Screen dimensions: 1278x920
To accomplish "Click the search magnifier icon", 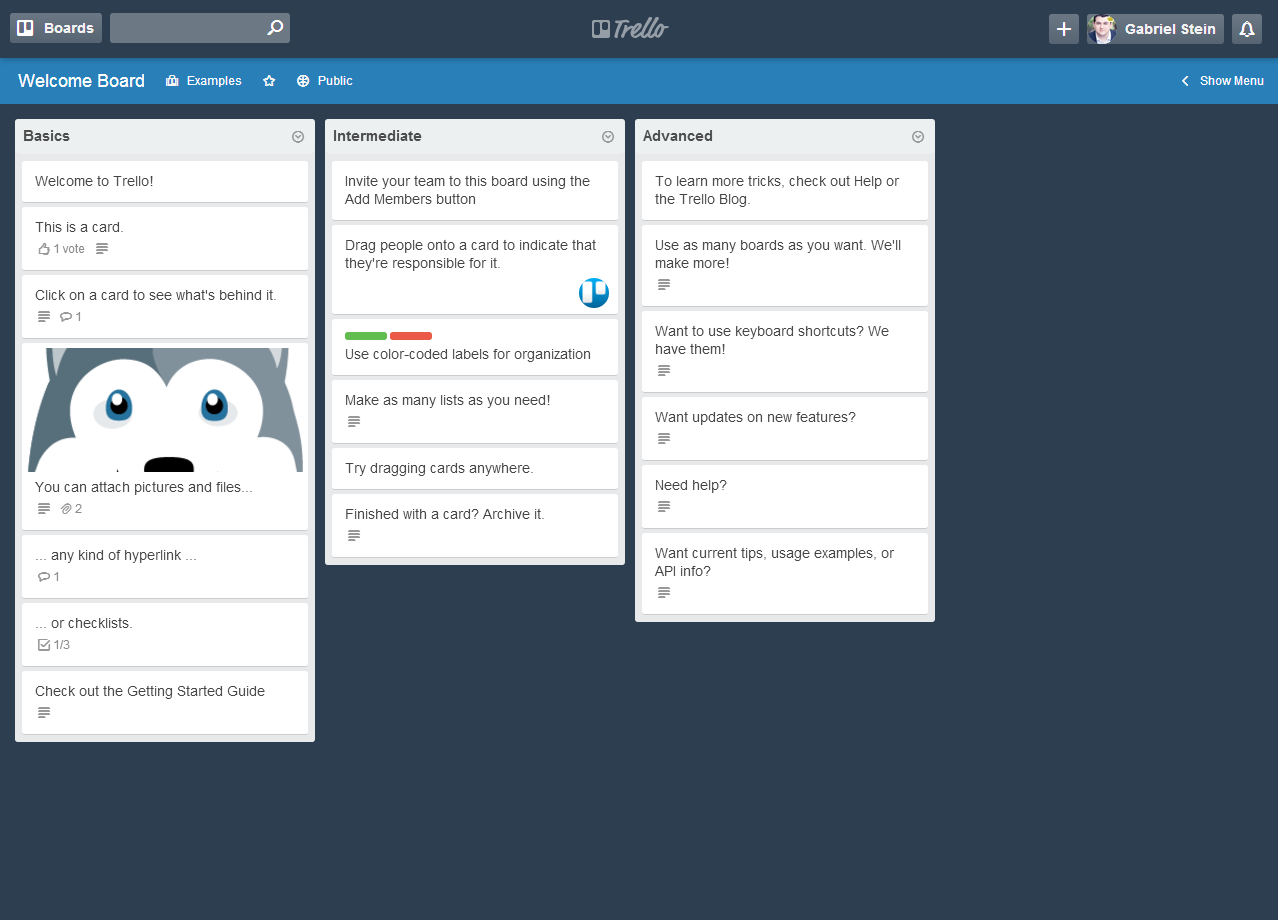I will (x=275, y=28).
